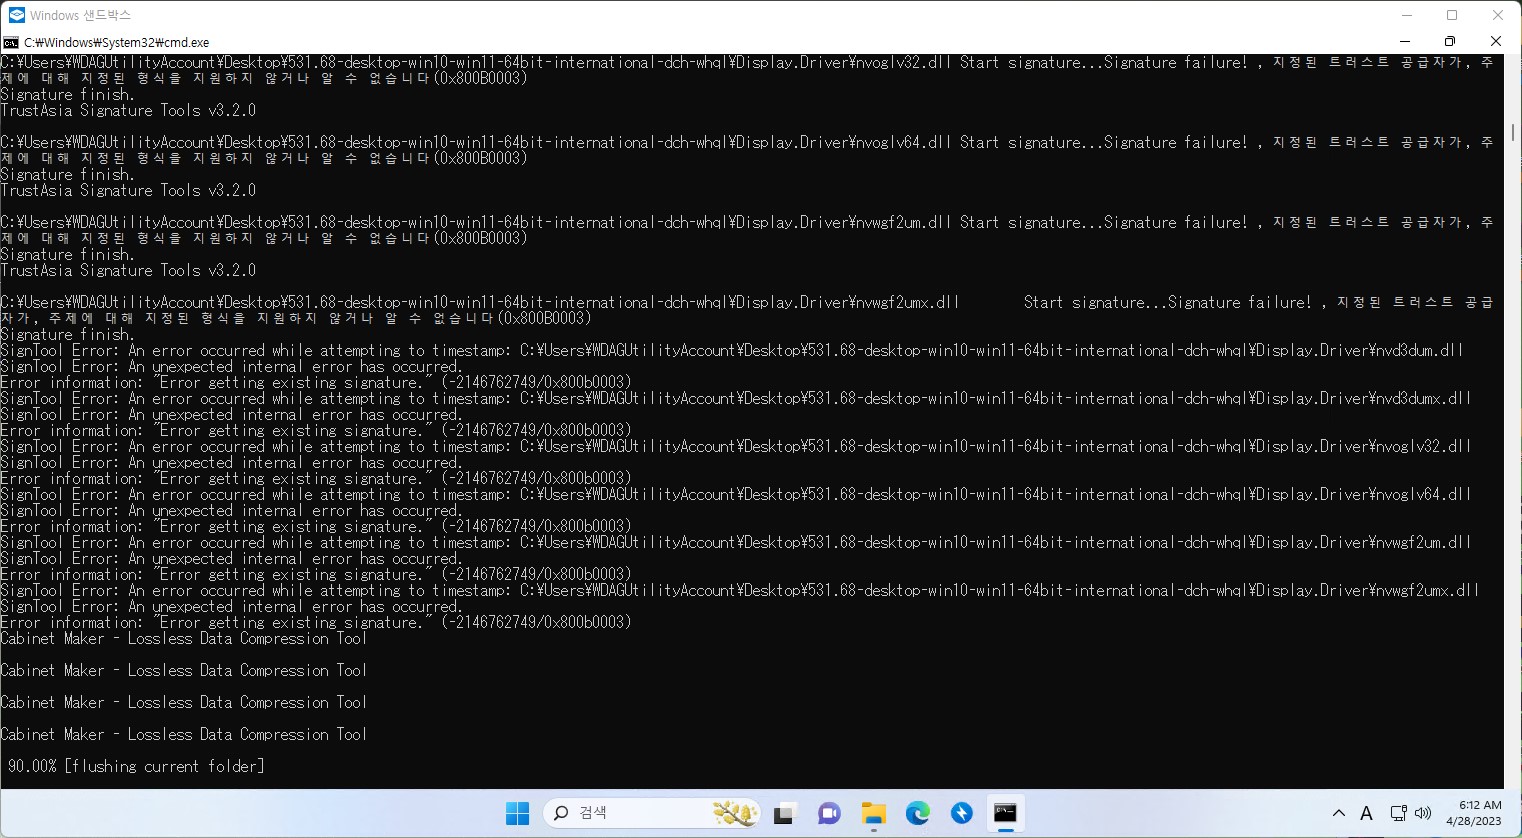This screenshot has height=838, width=1522.
Task: Minimize the cmd.exe window
Action: click(x=1405, y=42)
